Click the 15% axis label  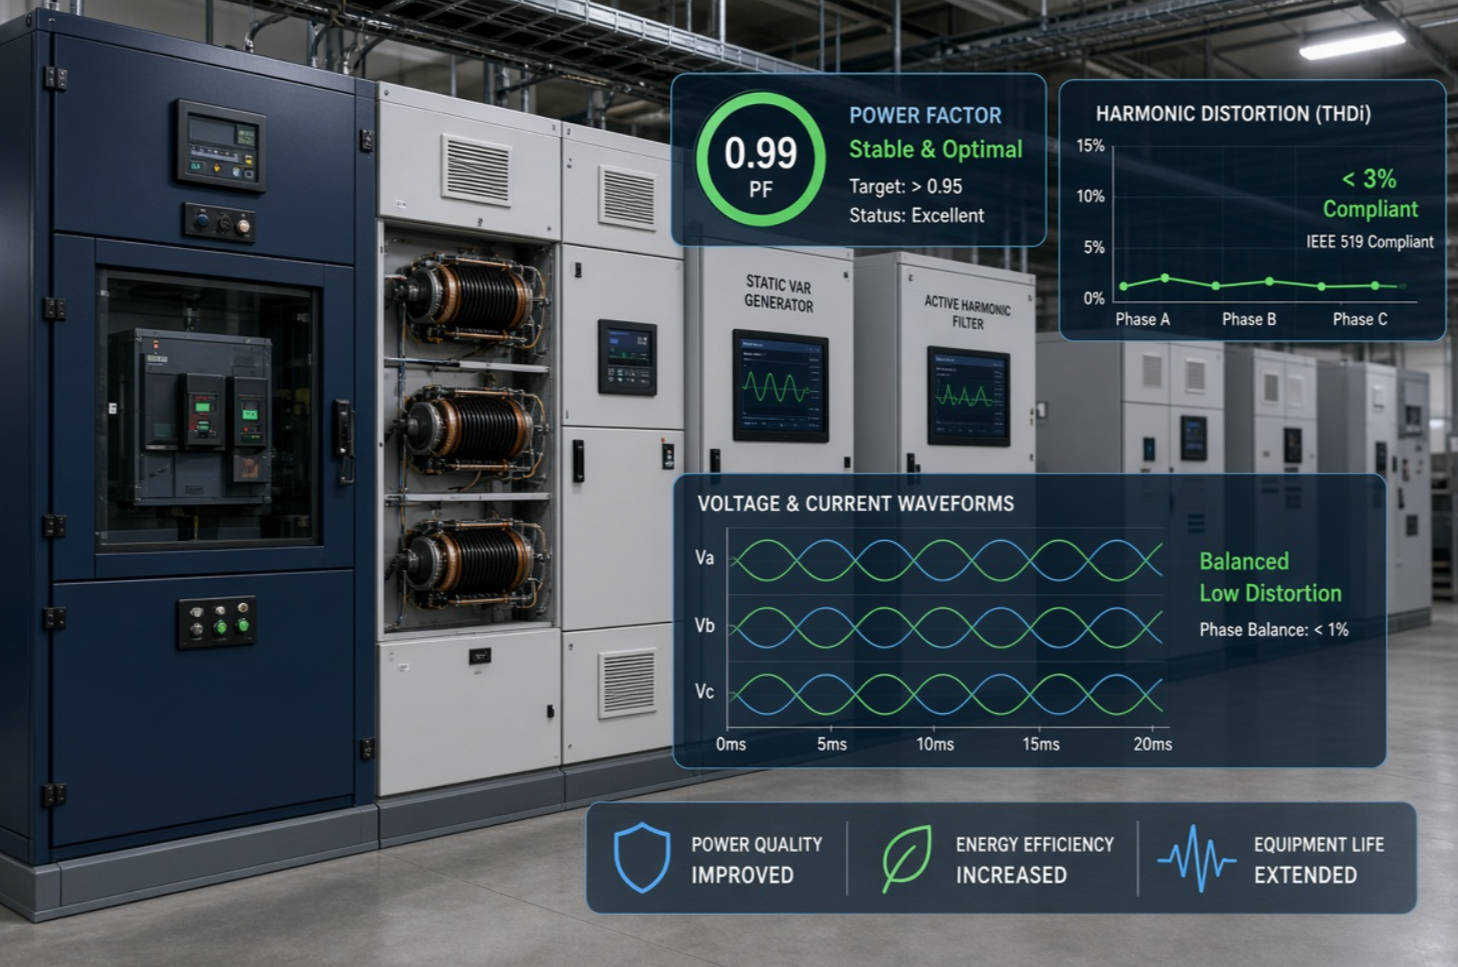coord(1090,146)
